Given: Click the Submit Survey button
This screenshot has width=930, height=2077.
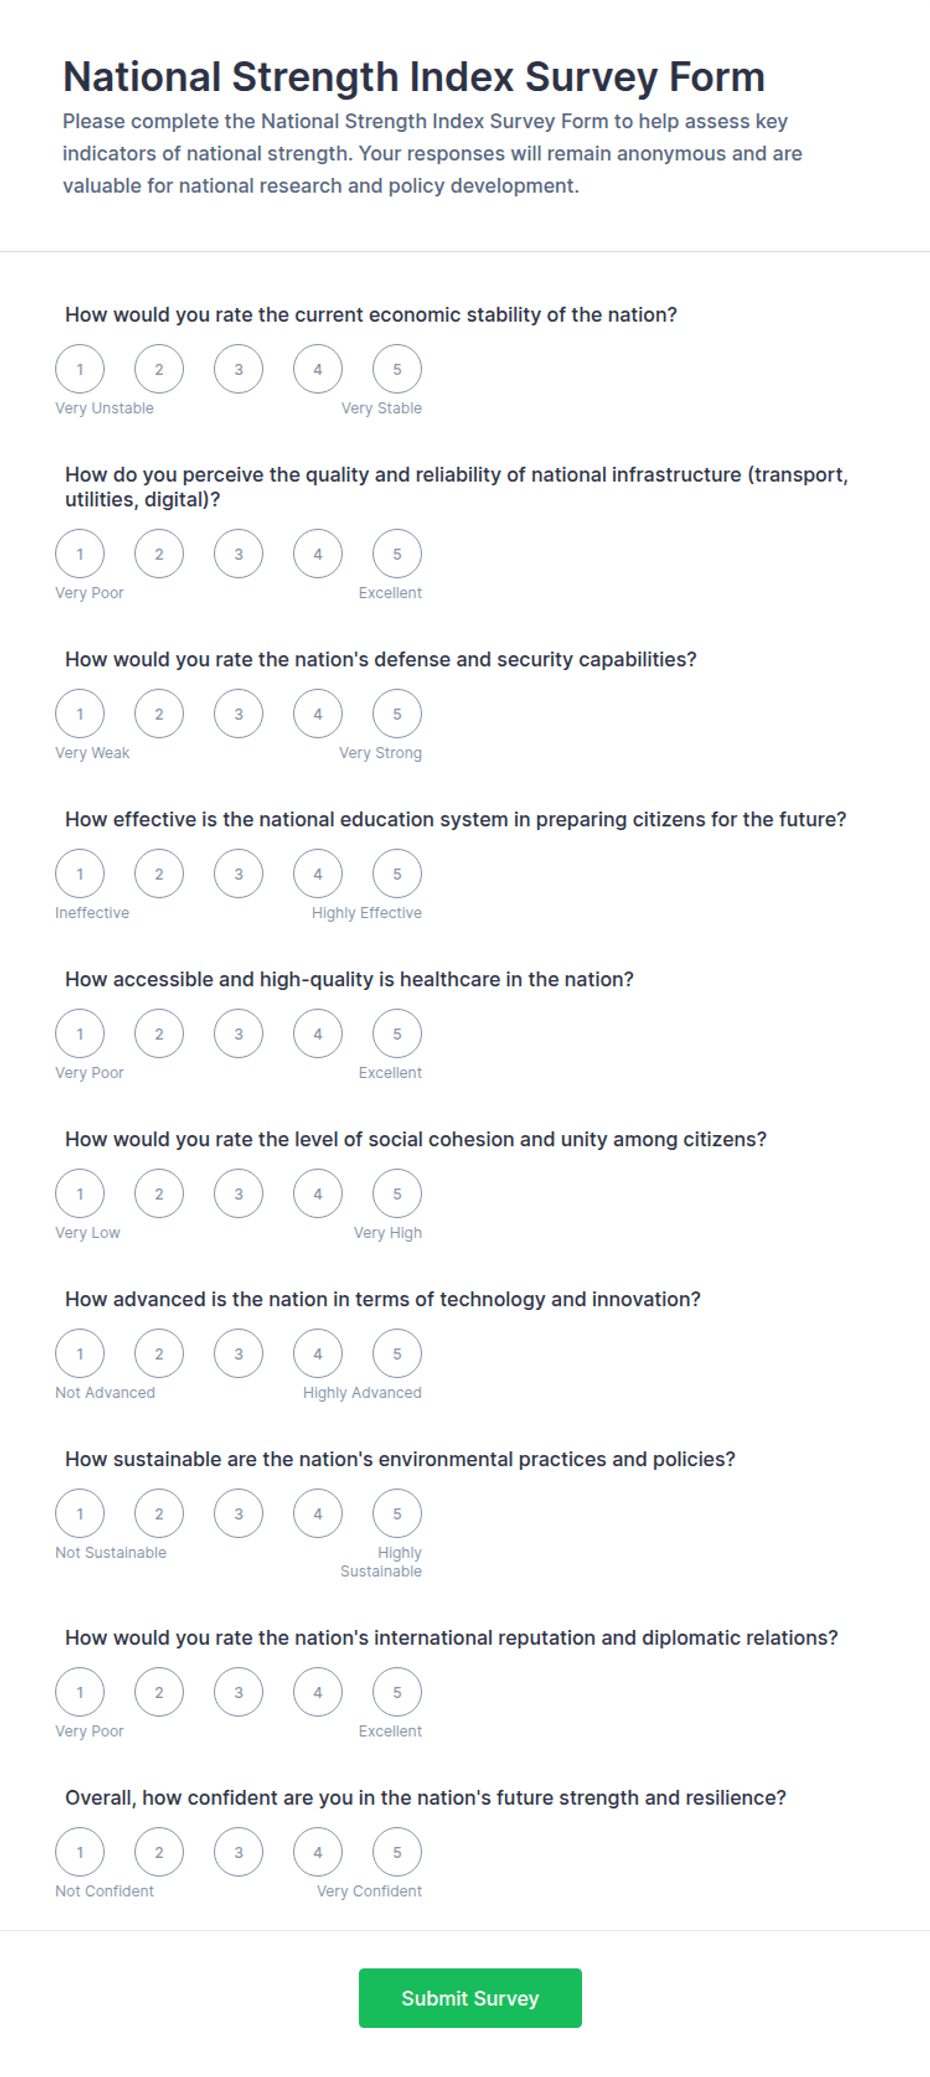Looking at the screenshot, I should tap(470, 1998).
